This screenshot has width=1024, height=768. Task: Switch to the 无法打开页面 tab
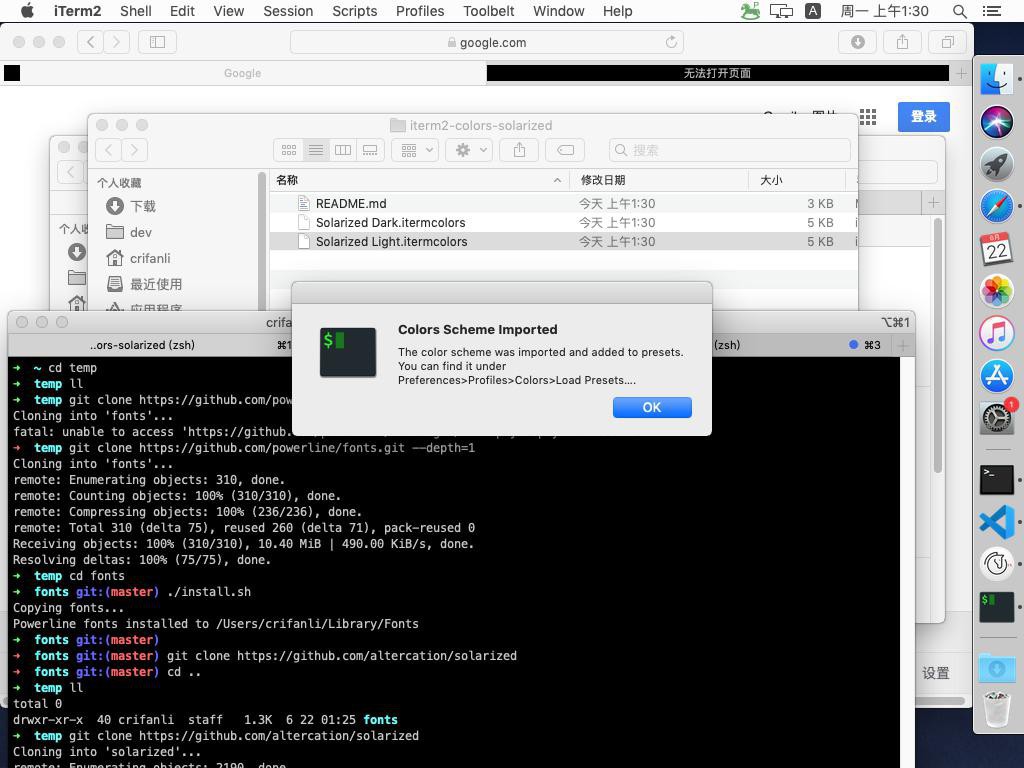tap(717, 73)
